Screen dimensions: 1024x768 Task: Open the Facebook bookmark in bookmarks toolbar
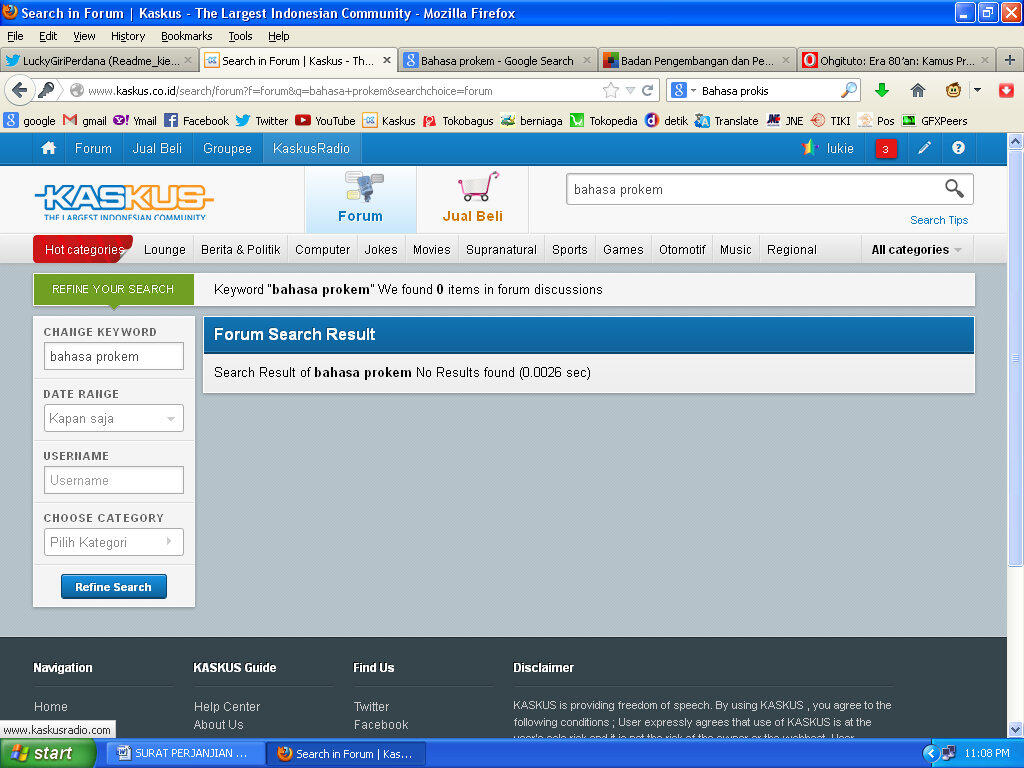tap(196, 121)
